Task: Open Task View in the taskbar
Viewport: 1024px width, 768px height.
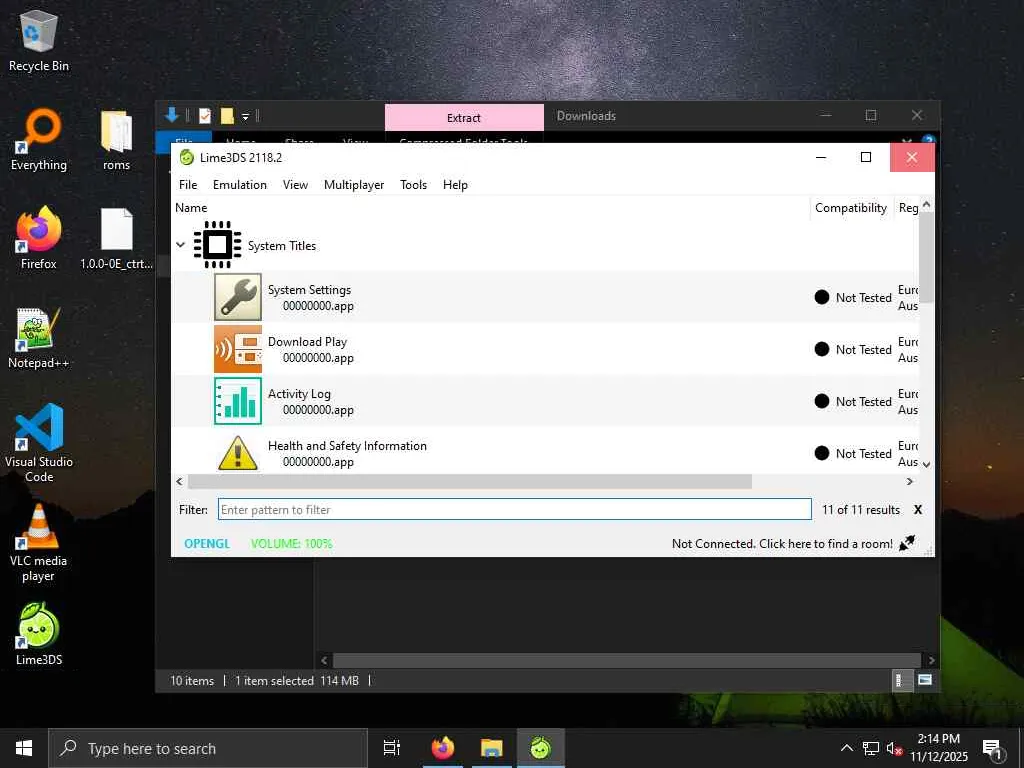Action: [x=392, y=748]
